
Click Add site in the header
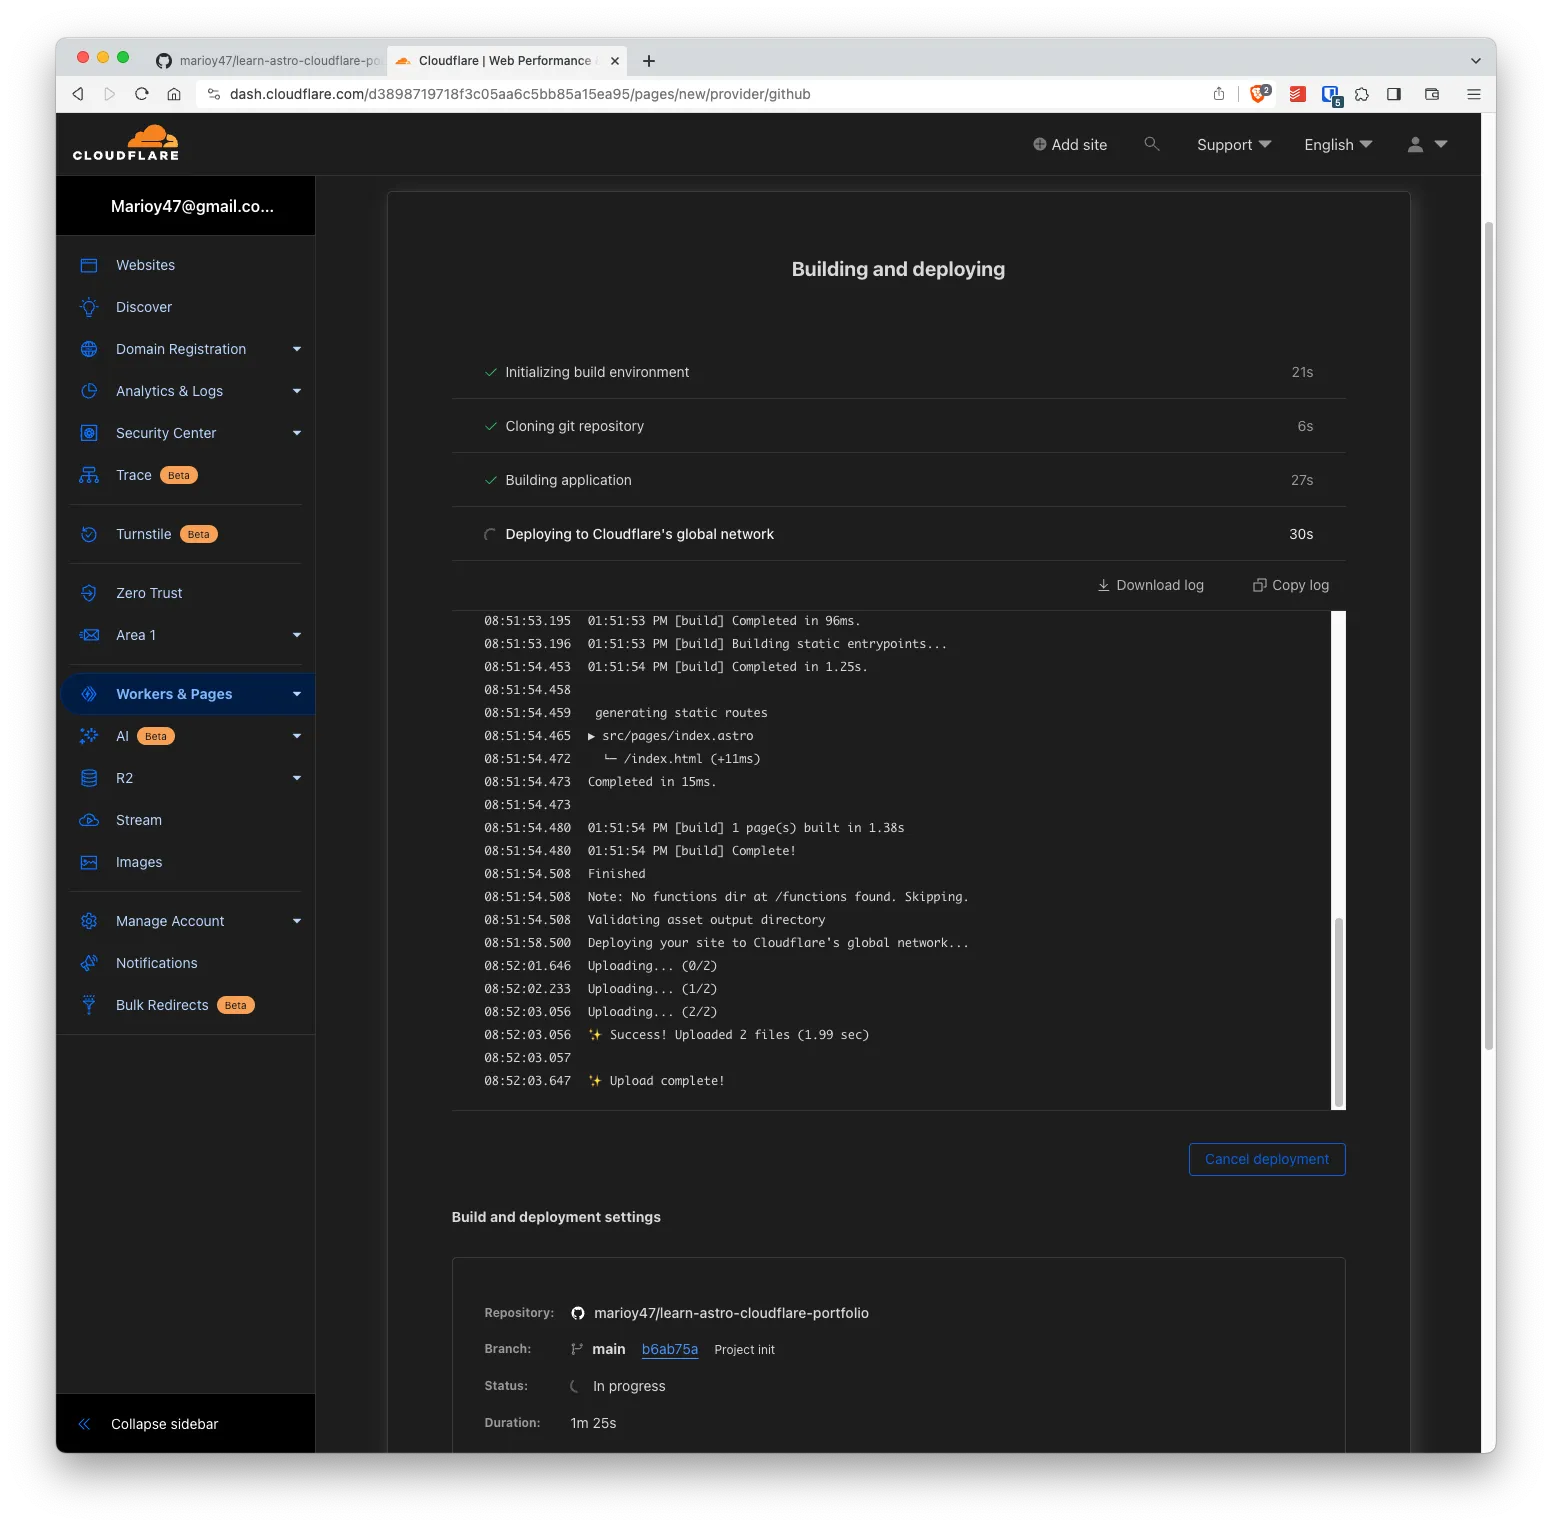tap(1070, 145)
